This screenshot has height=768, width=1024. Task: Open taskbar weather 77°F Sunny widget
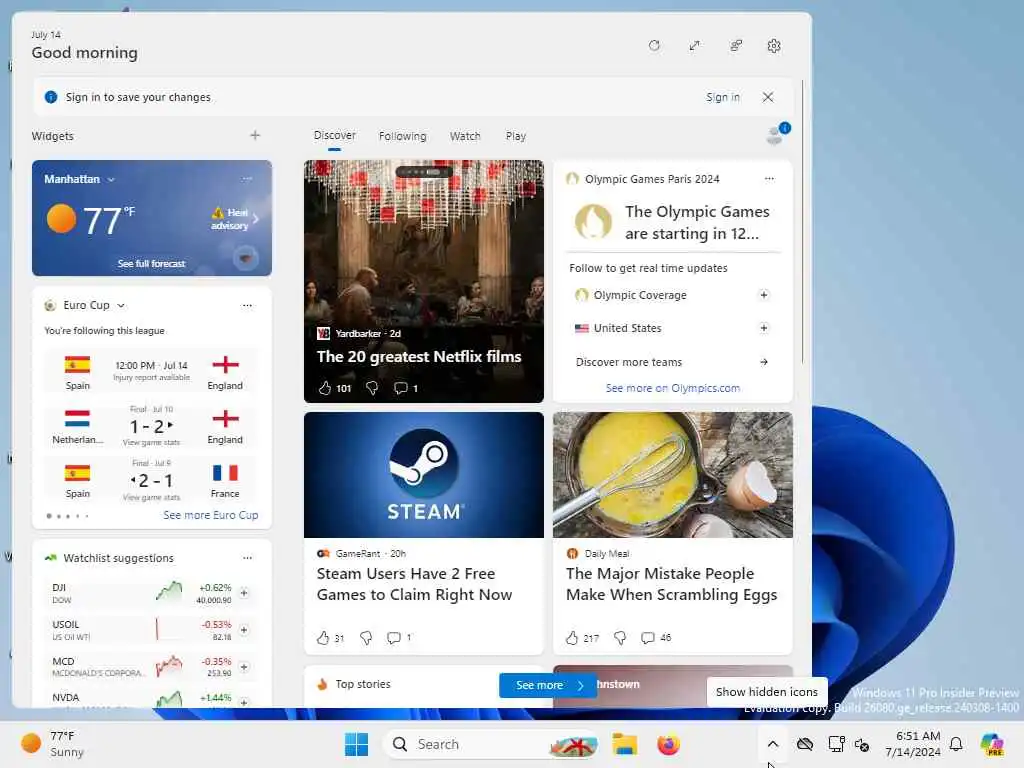click(x=54, y=744)
